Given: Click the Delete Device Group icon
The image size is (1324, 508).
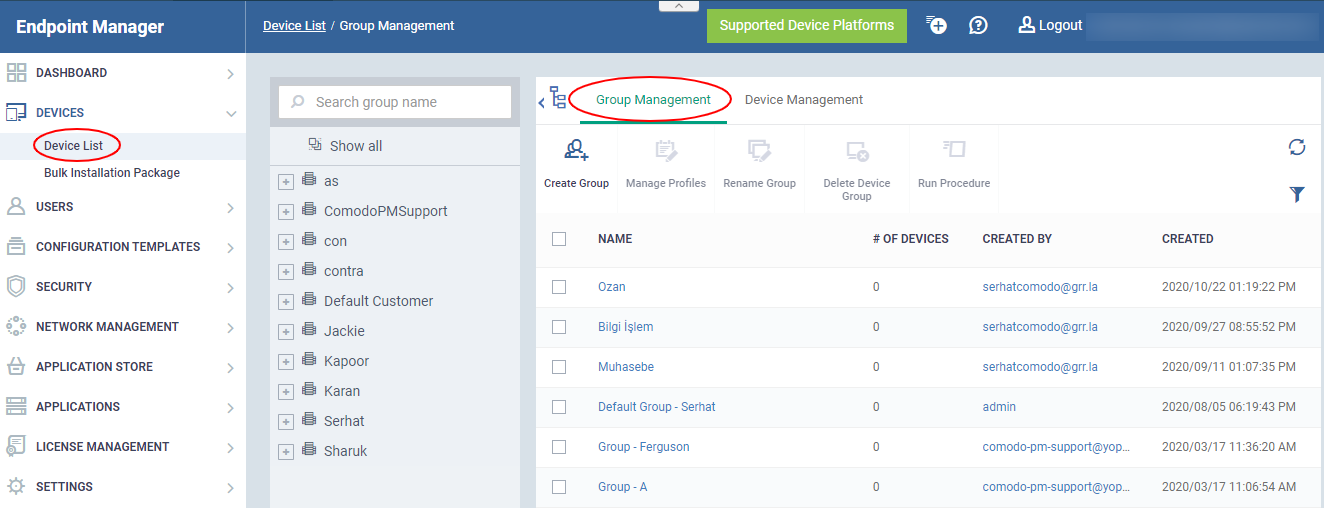Looking at the screenshot, I should [x=857, y=151].
